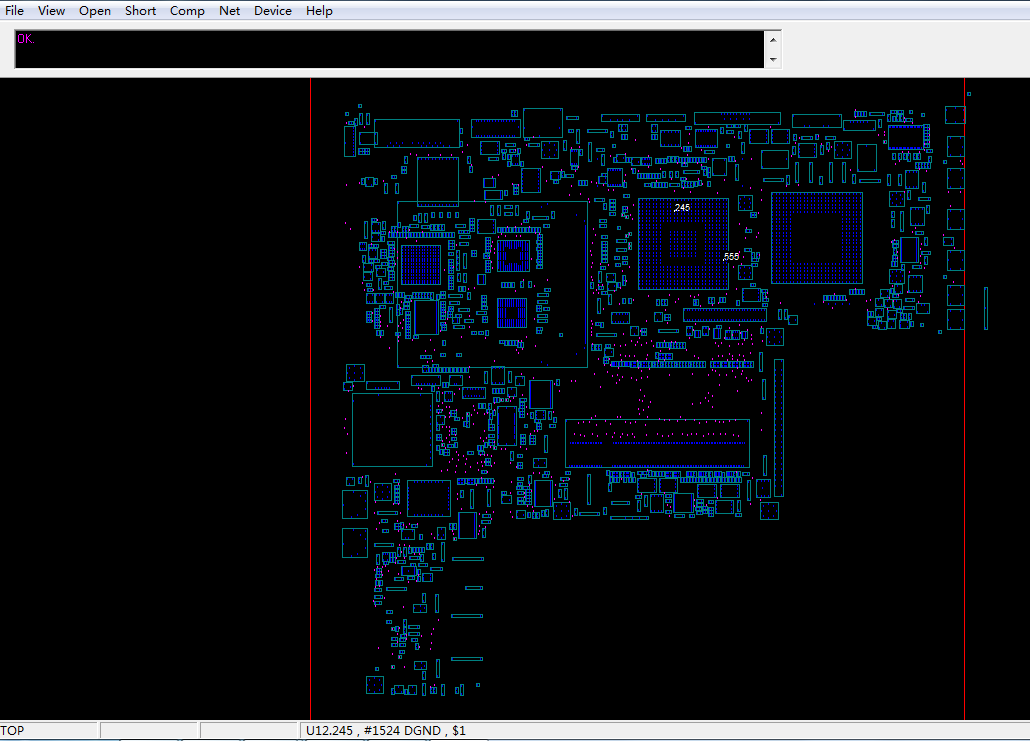The height and width of the screenshot is (741, 1030).
Task: Click the message console scroll up arrow
Action: coord(773,40)
